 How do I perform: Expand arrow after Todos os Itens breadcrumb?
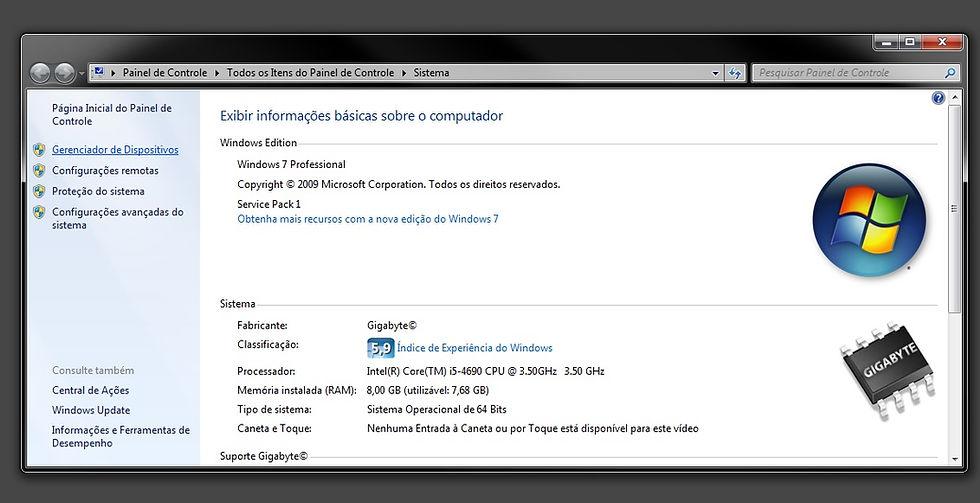coord(404,72)
